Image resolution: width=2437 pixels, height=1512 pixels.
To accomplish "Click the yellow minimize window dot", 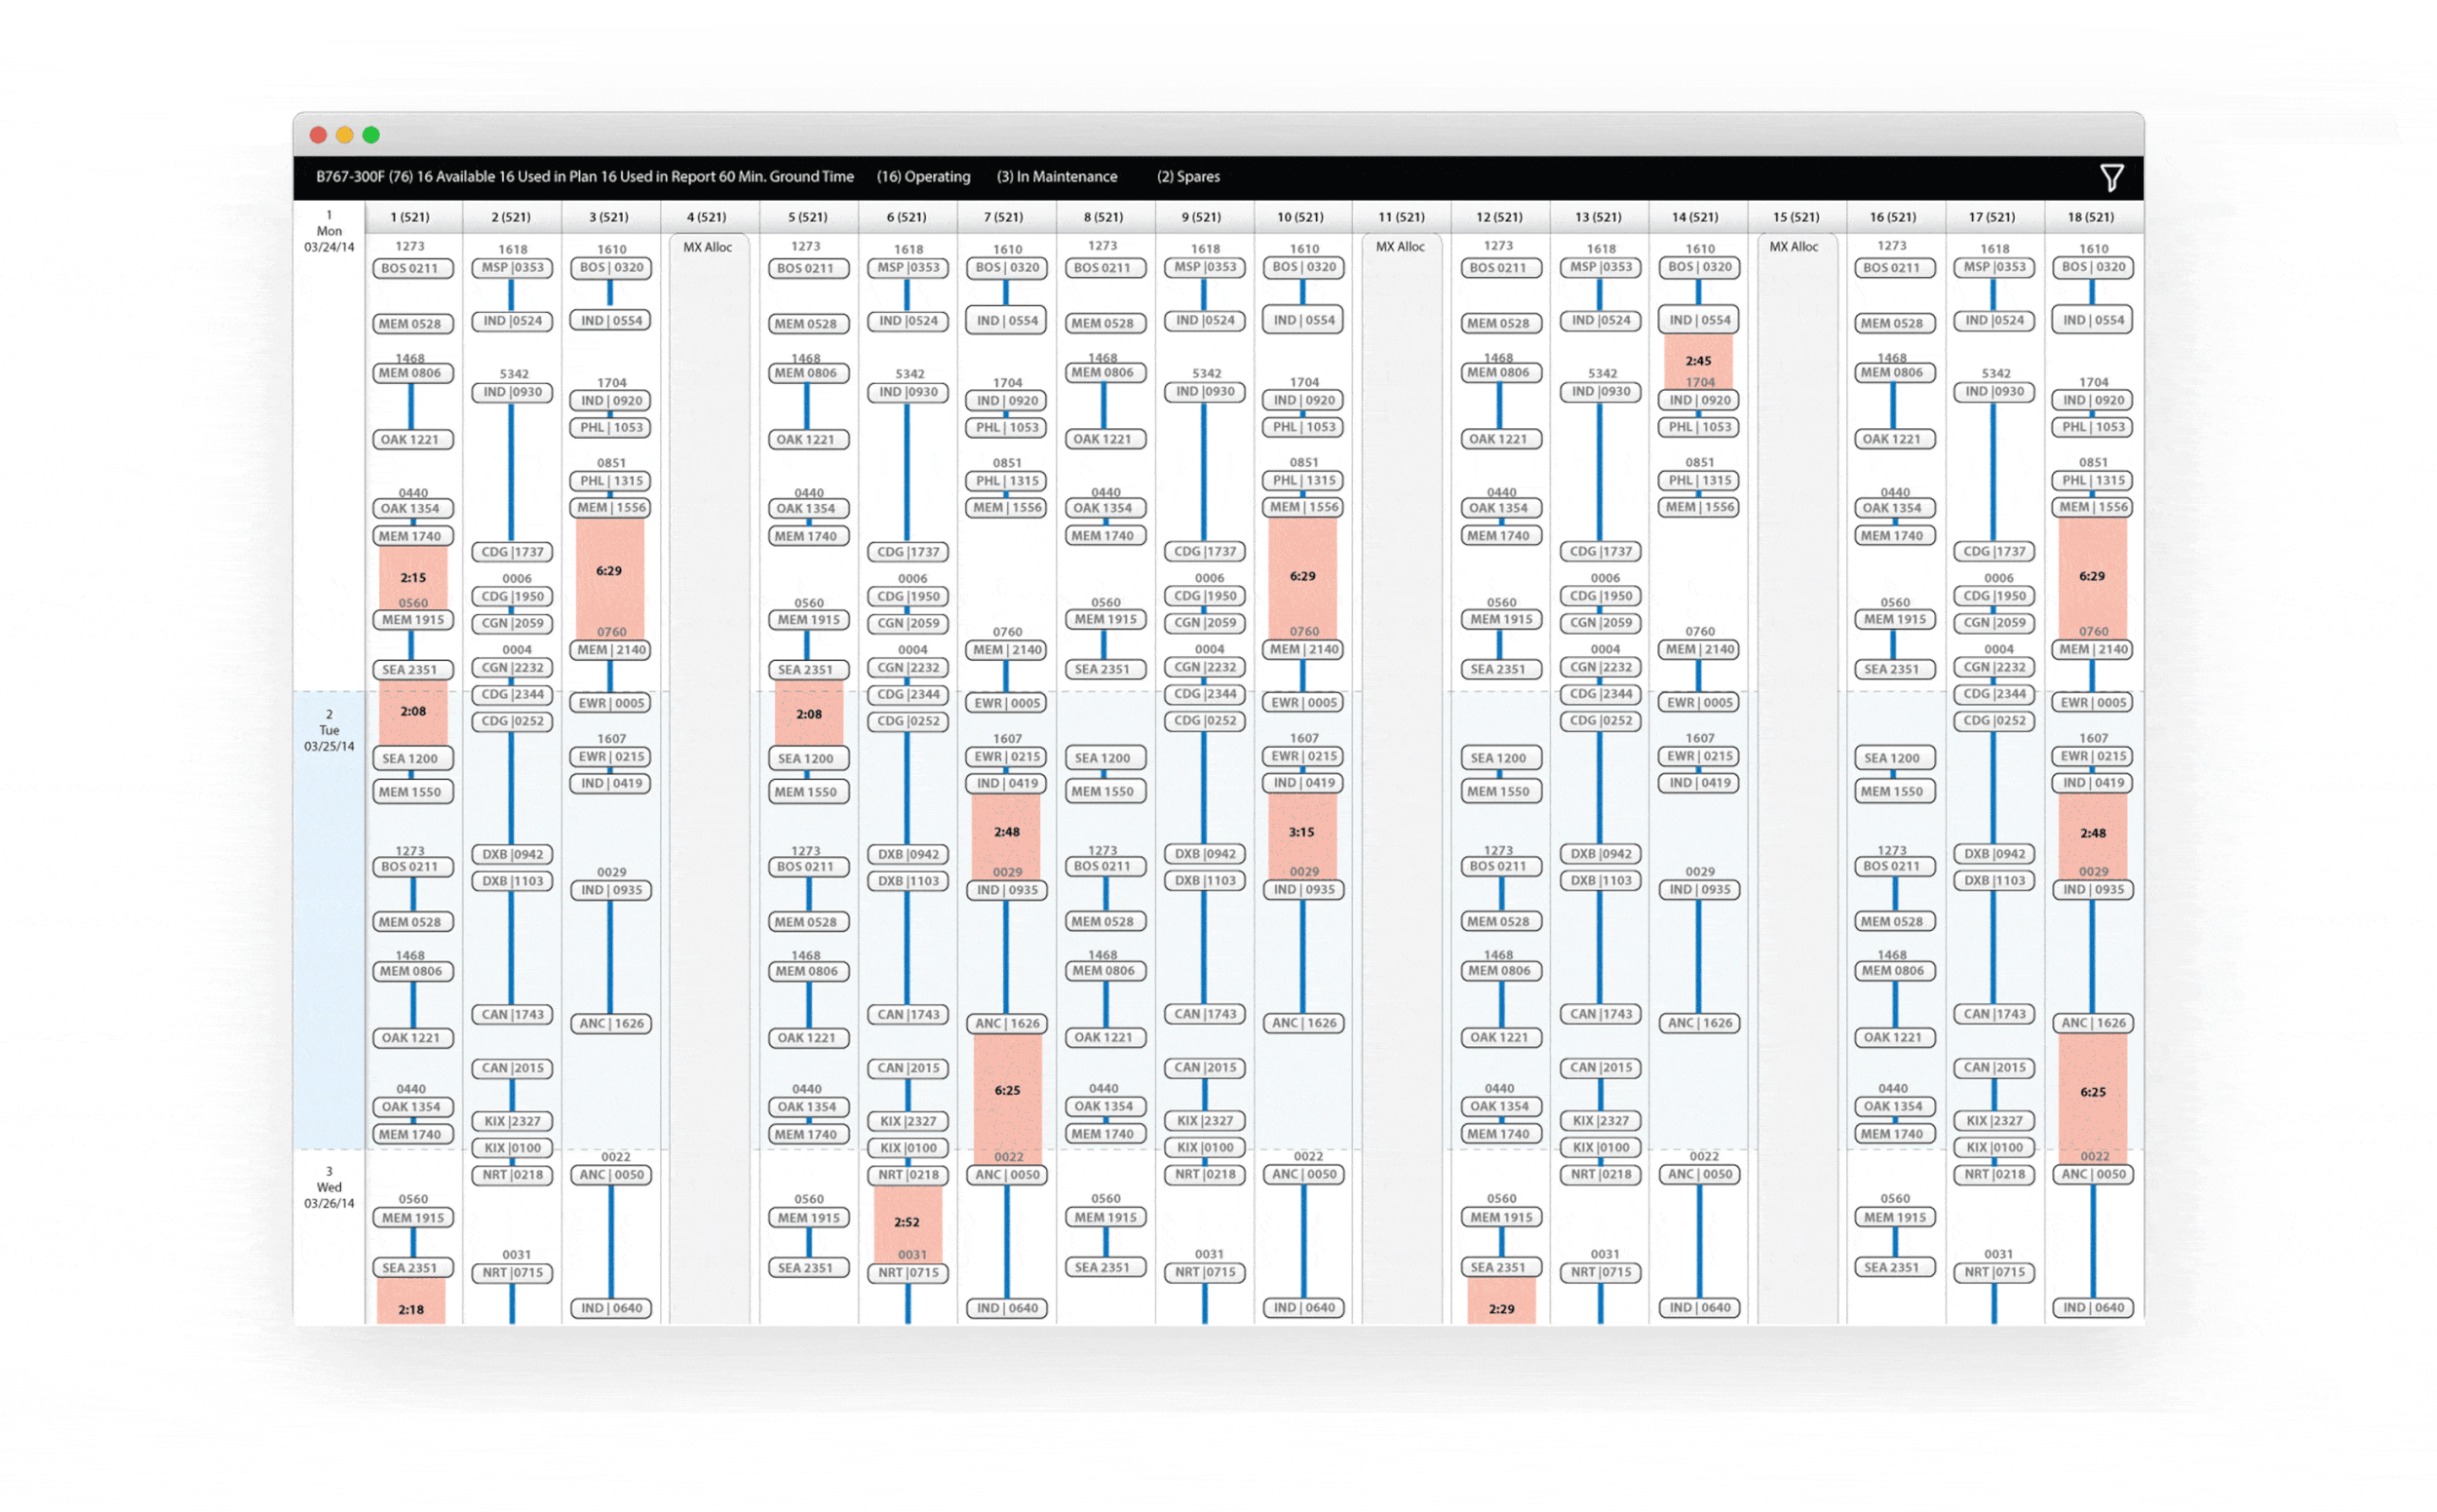I will tap(344, 135).
